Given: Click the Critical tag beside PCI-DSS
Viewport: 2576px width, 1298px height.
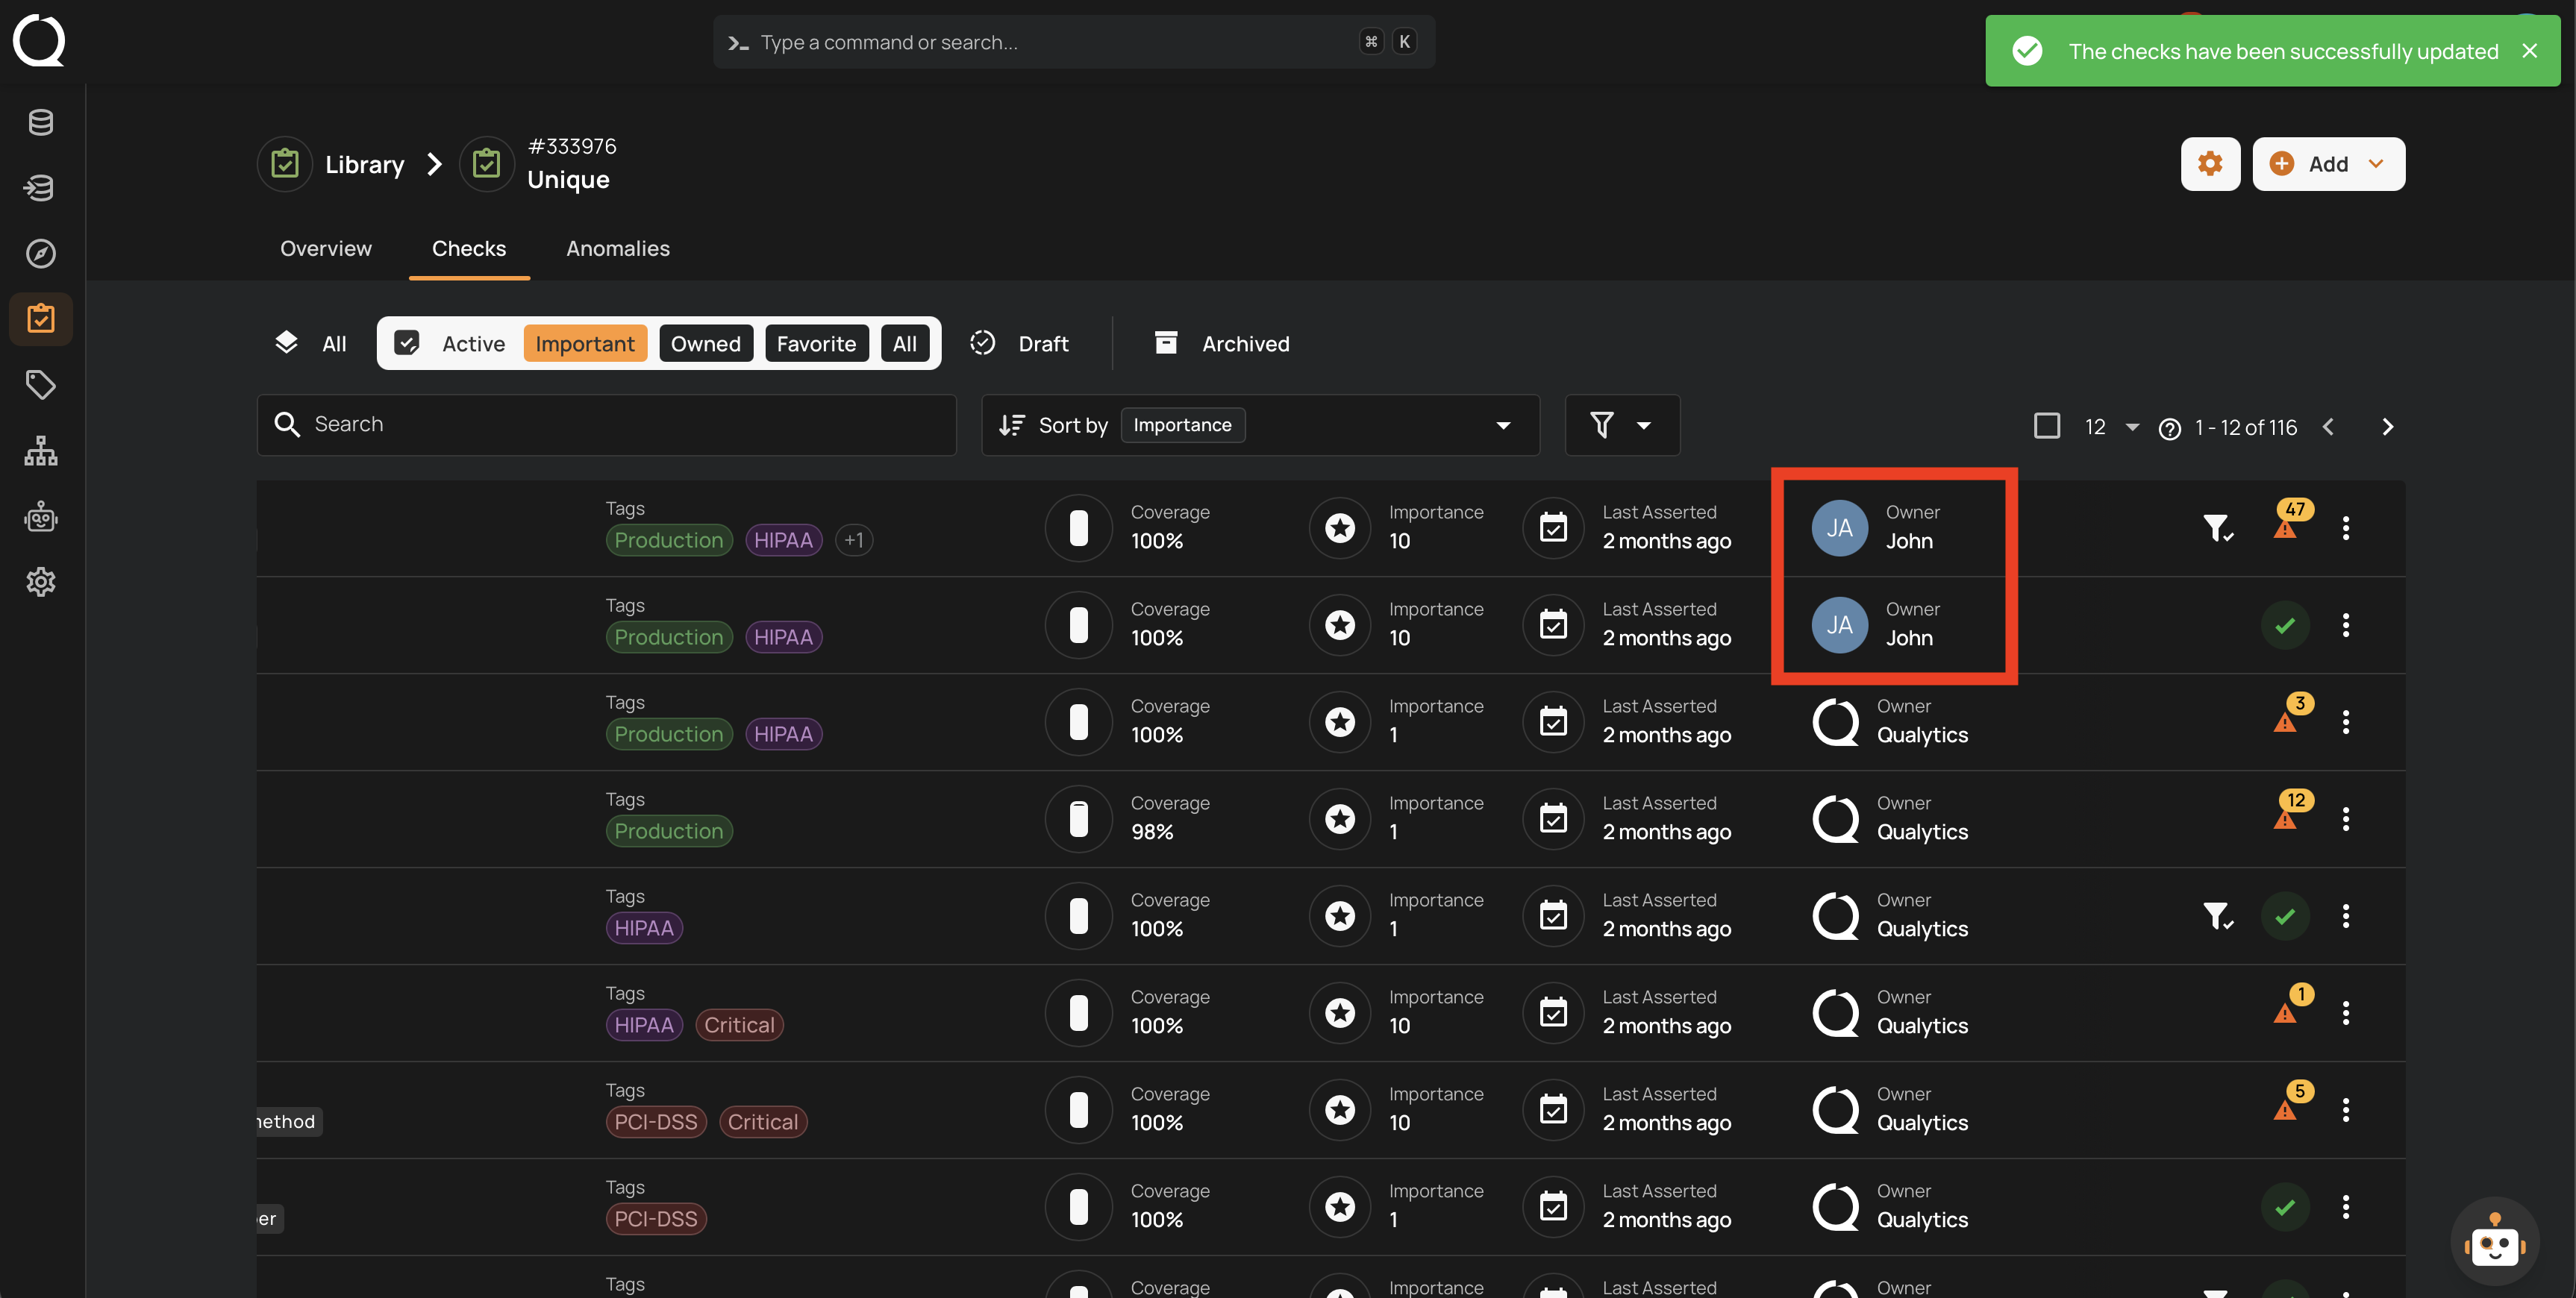Looking at the screenshot, I should [x=763, y=1123].
